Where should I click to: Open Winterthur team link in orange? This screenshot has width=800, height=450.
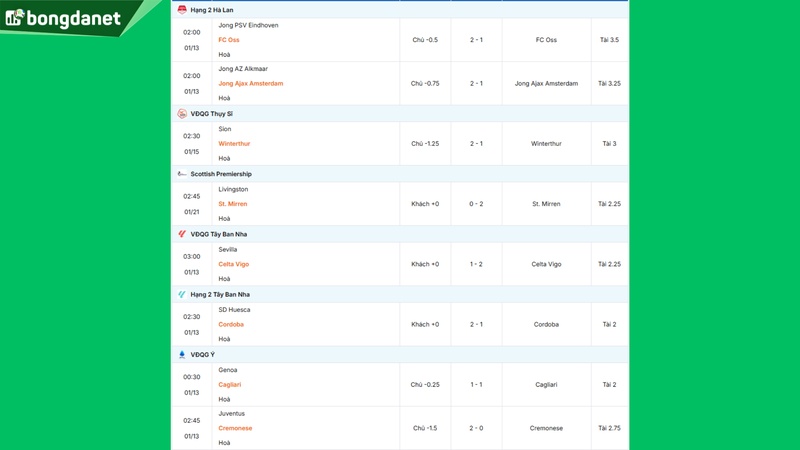pos(234,144)
